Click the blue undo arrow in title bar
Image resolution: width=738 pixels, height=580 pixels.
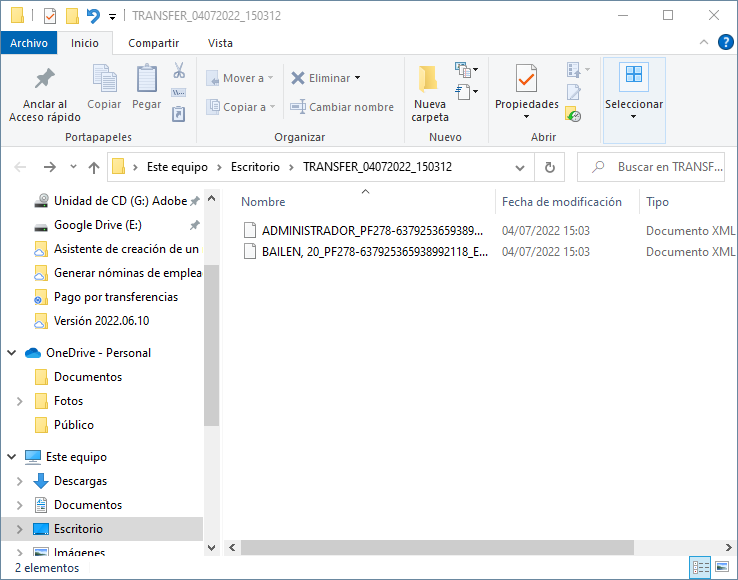tap(93, 16)
